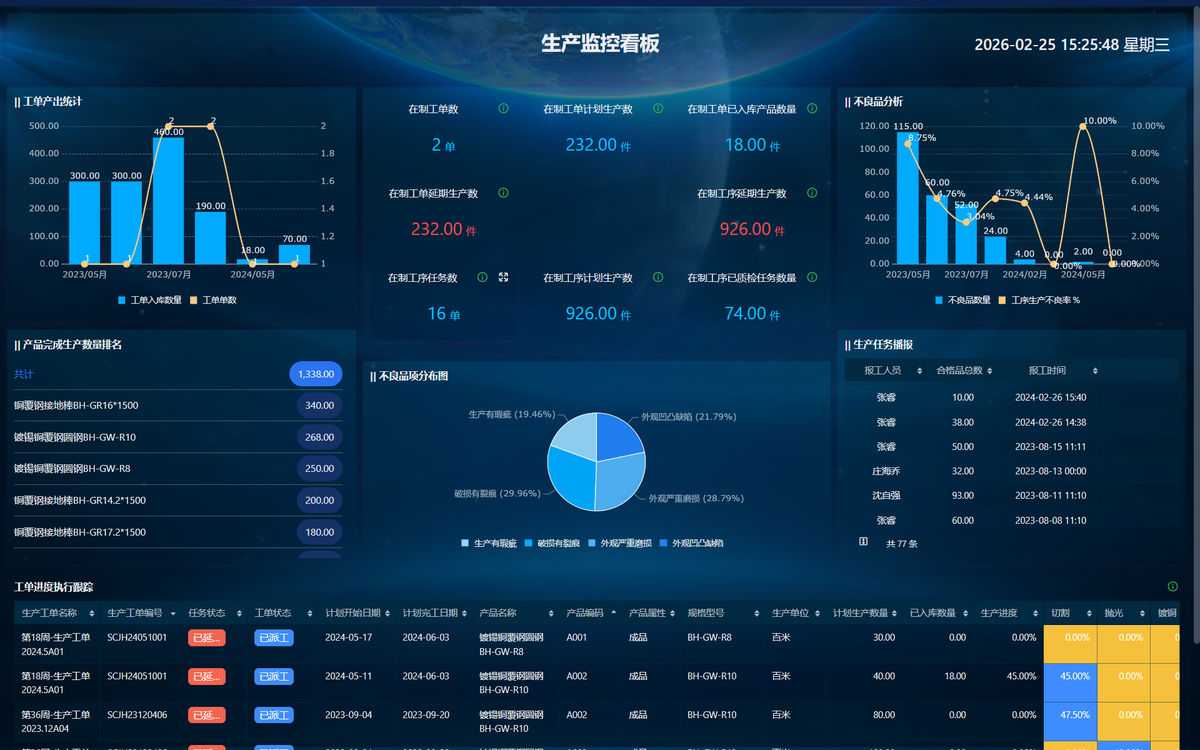Toggle 工序生产不良率 % legend series
Viewport: 1200px width, 750px height.
(1039, 300)
